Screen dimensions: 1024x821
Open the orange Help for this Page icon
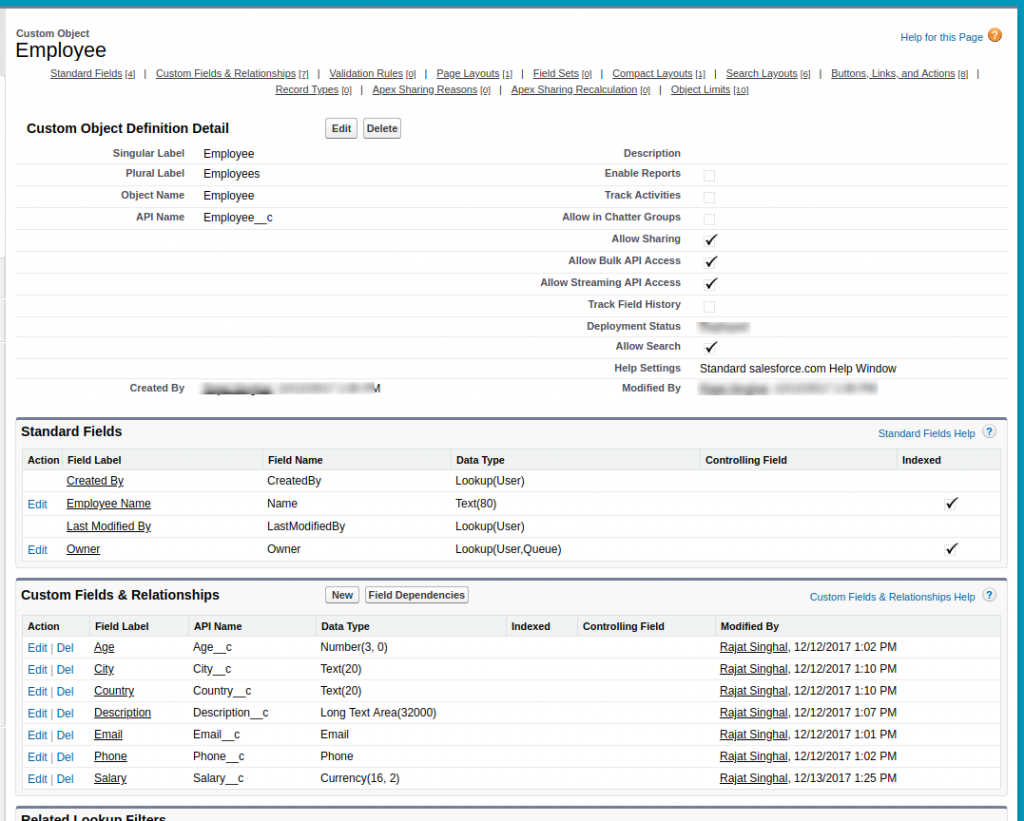(x=995, y=35)
